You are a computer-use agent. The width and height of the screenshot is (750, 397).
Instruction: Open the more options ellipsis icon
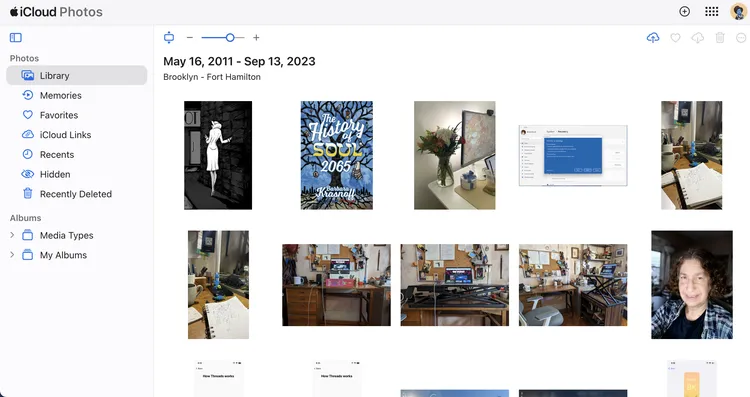741,37
